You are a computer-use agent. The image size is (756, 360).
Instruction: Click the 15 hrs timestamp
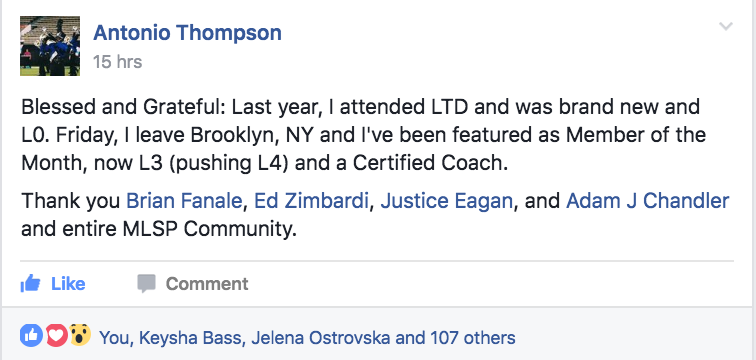point(118,62)
